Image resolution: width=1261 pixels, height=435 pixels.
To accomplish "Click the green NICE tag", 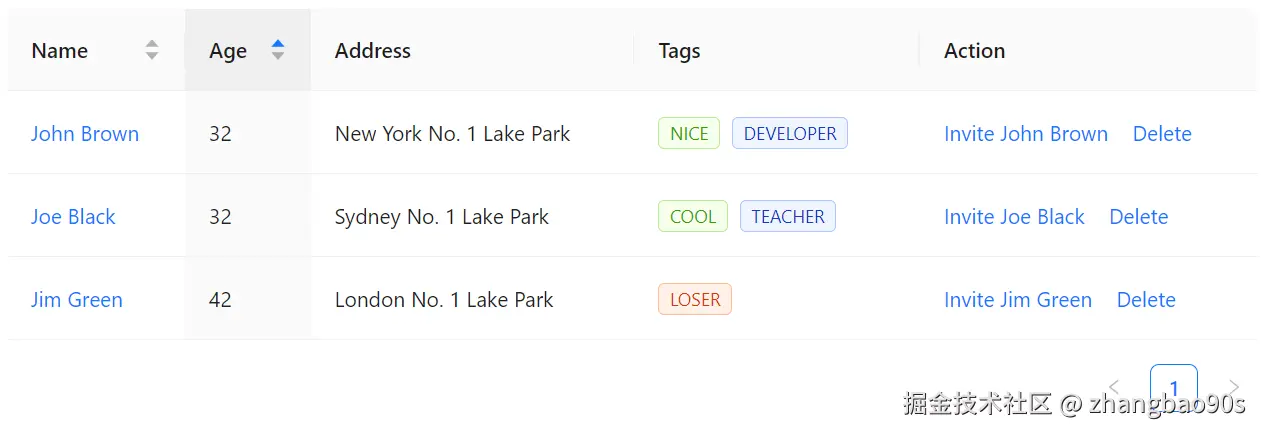I will [689, 134].
